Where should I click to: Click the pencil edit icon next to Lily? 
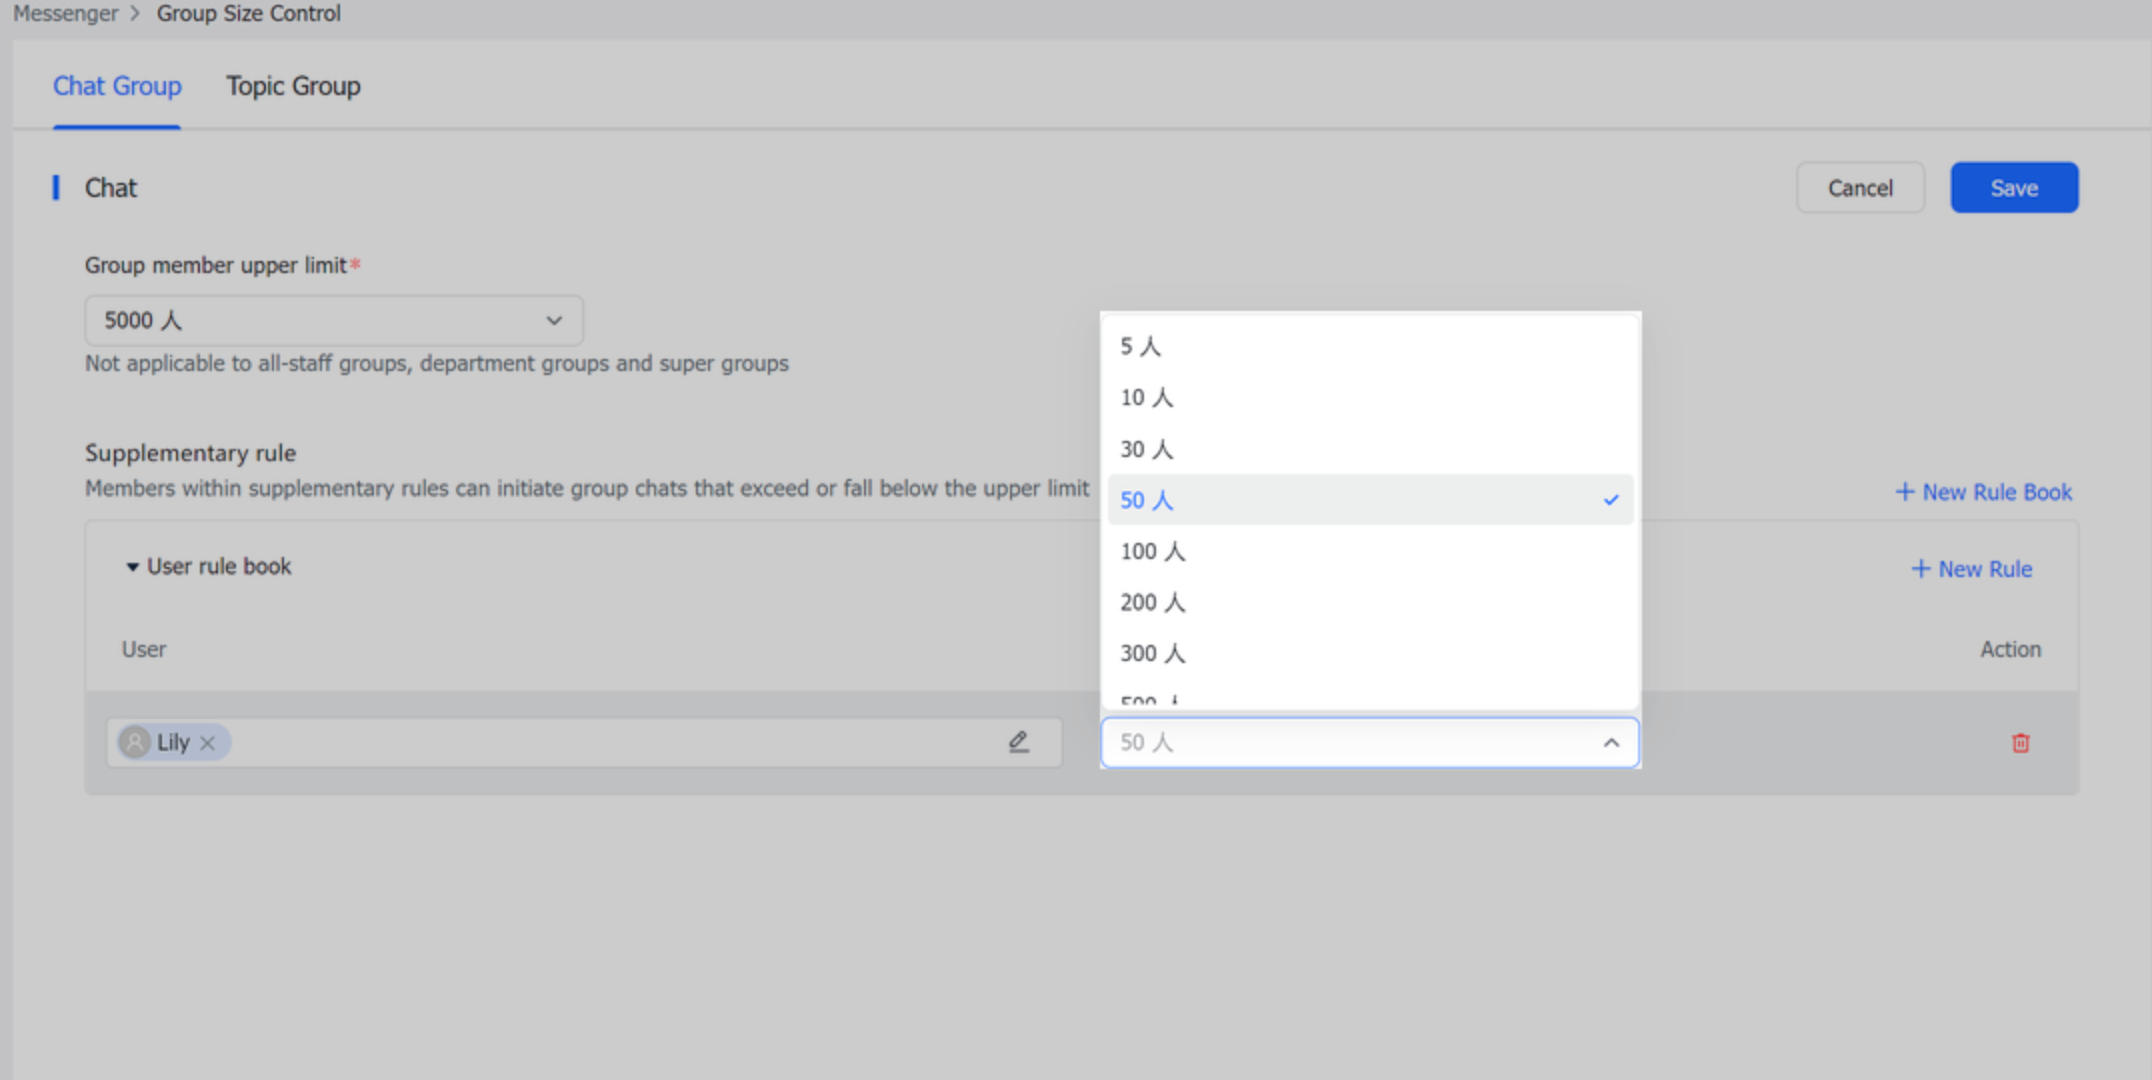pos(1018,742)
